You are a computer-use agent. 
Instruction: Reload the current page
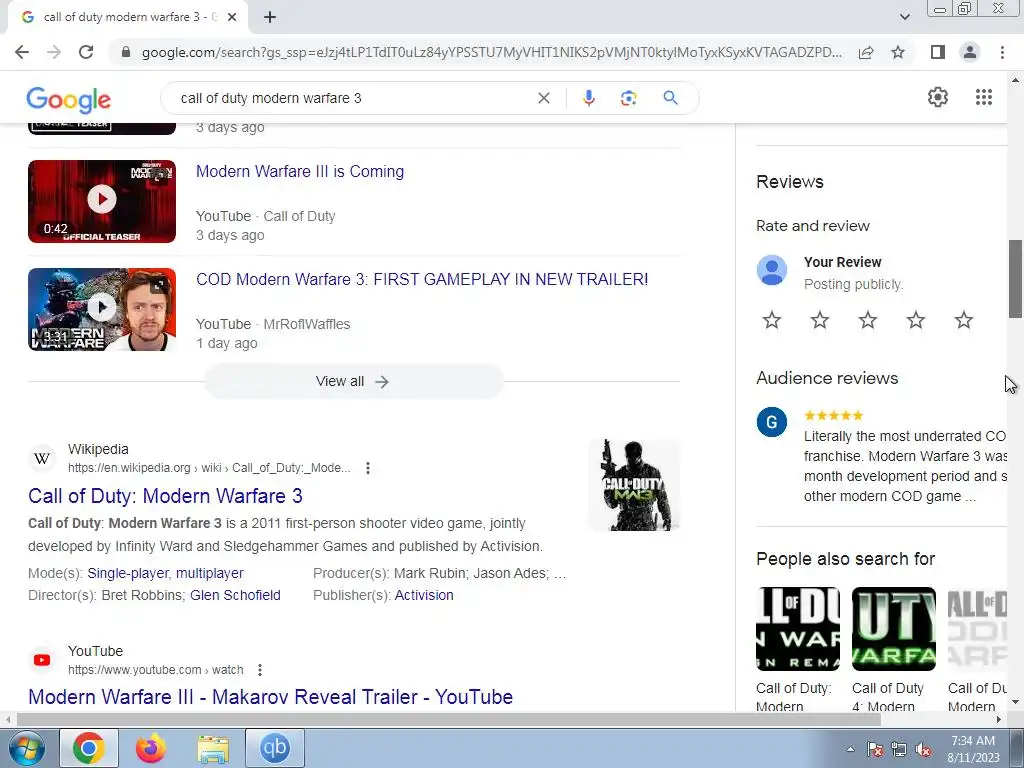(x=86, y=52)
